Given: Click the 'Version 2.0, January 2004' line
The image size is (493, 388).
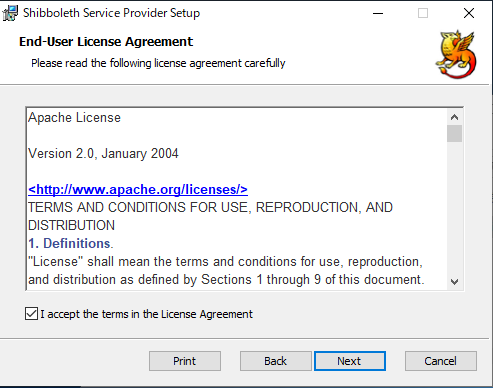Looking at the screenshot, I should tap(103, 153).
